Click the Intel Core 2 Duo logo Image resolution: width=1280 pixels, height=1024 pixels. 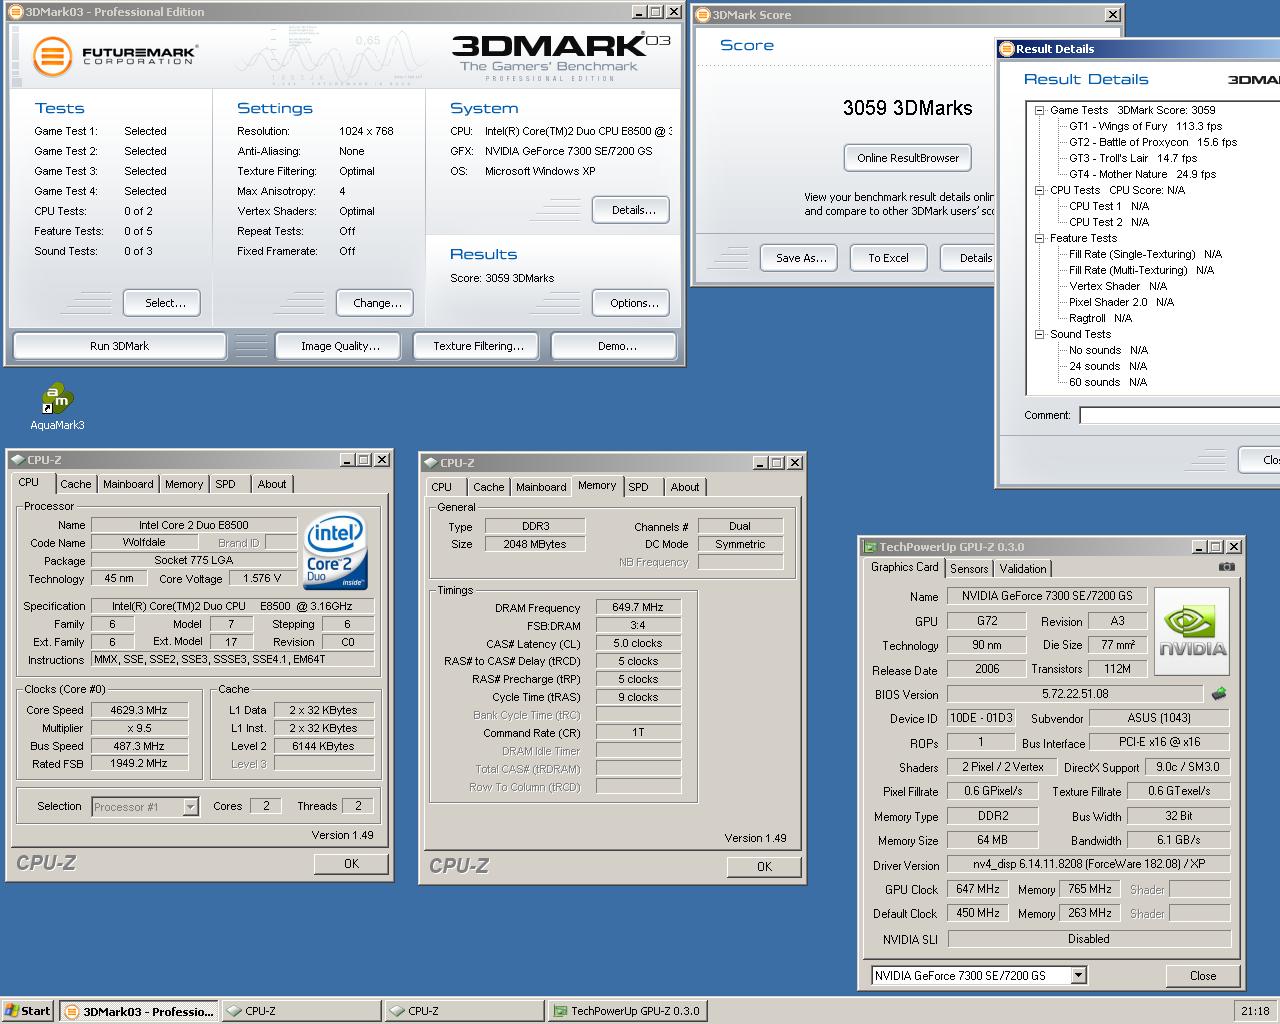point(335,552)
